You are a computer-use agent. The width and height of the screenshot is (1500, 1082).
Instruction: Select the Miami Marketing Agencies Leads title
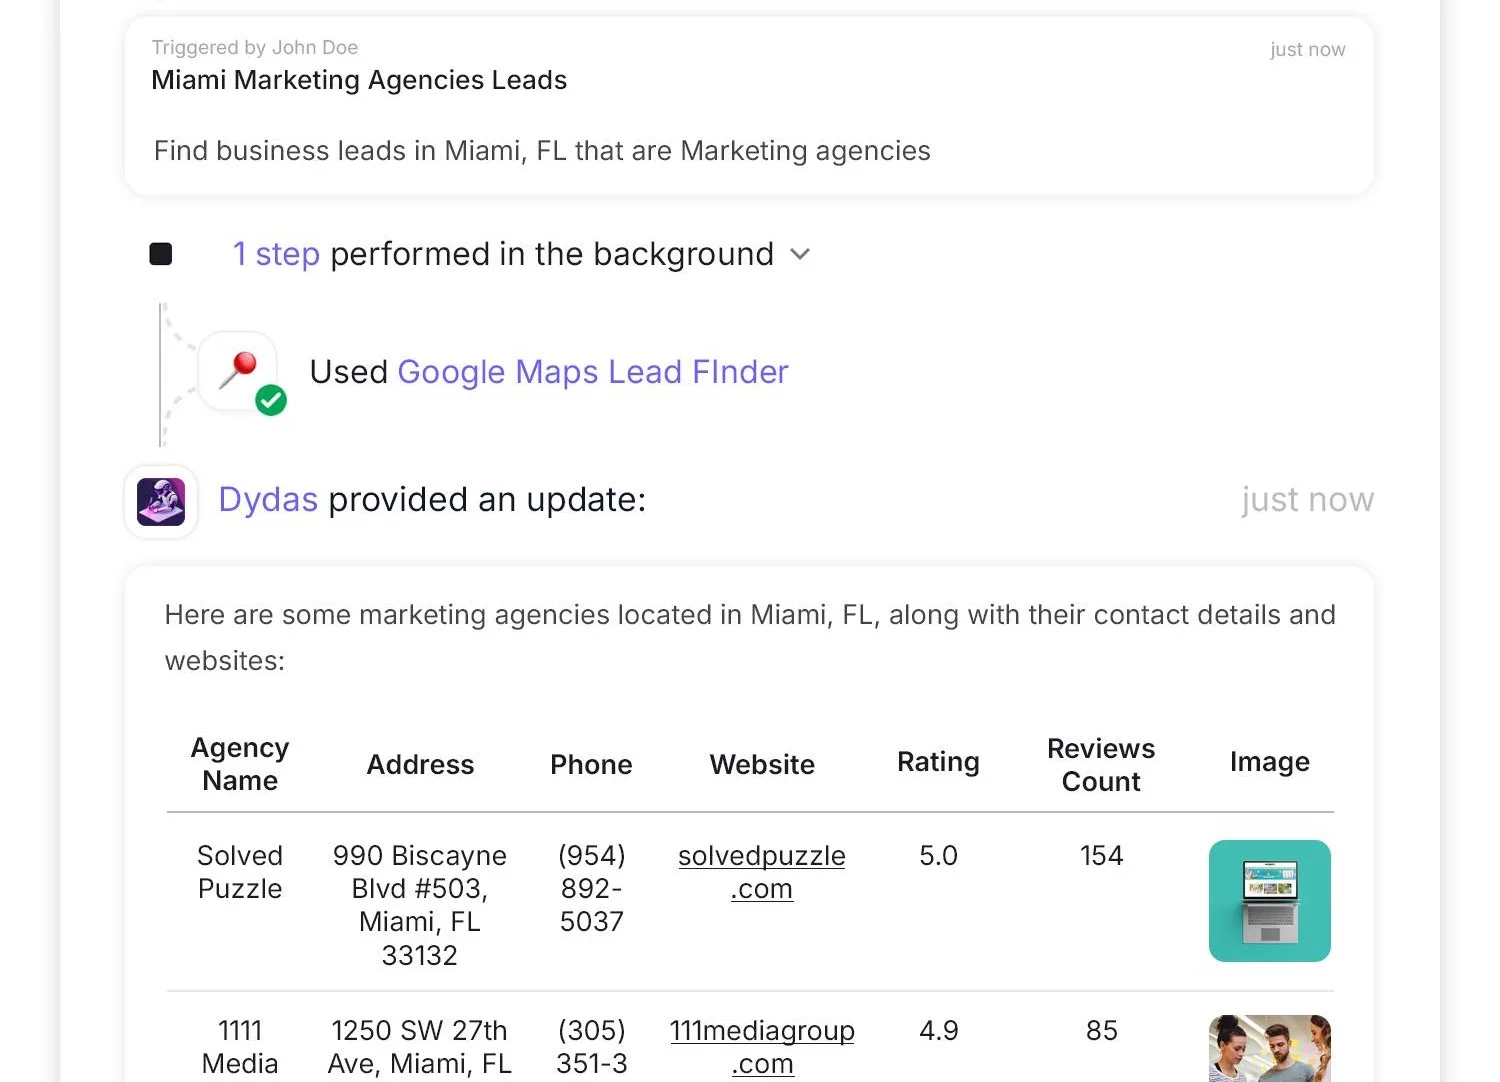(x=359, y=80)
